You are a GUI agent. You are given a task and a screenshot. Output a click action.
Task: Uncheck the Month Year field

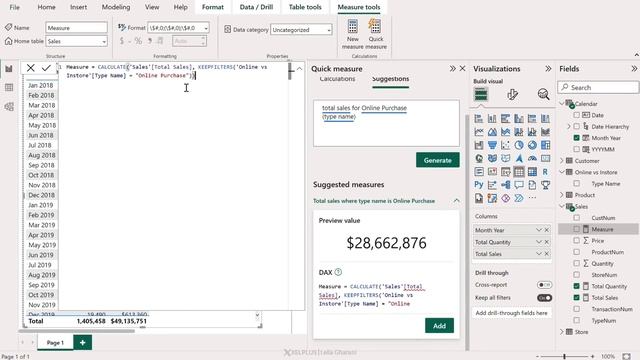click(x=576, y=138)
